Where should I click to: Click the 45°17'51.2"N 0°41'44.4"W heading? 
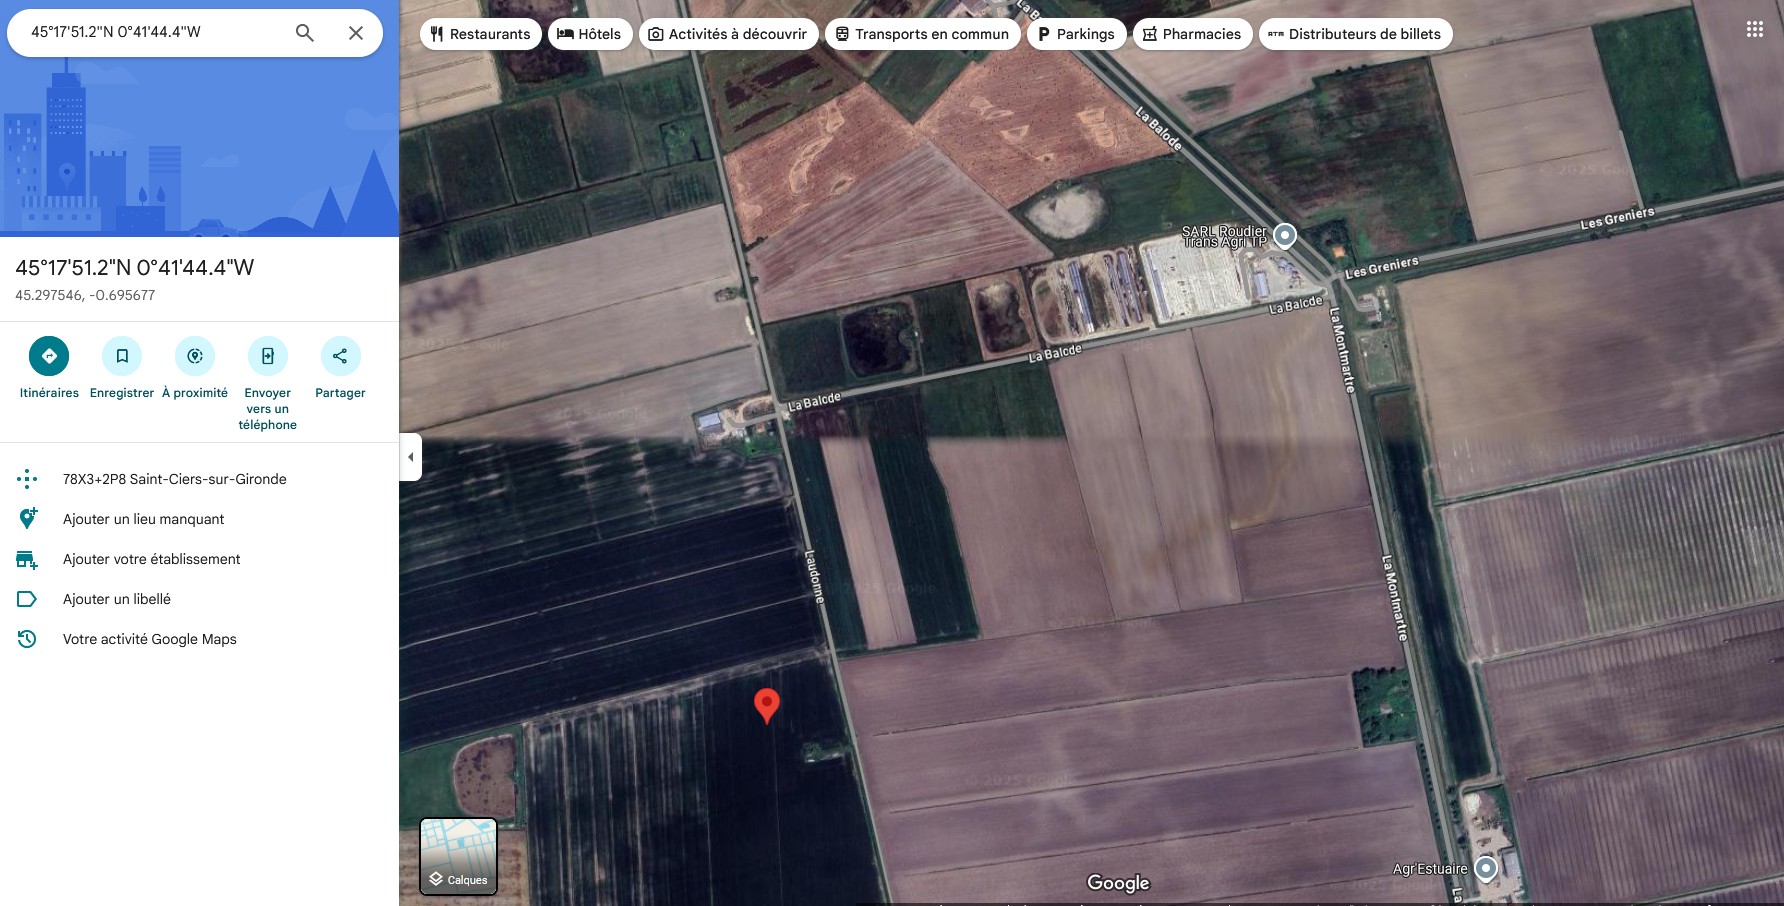tap(135, 267)
